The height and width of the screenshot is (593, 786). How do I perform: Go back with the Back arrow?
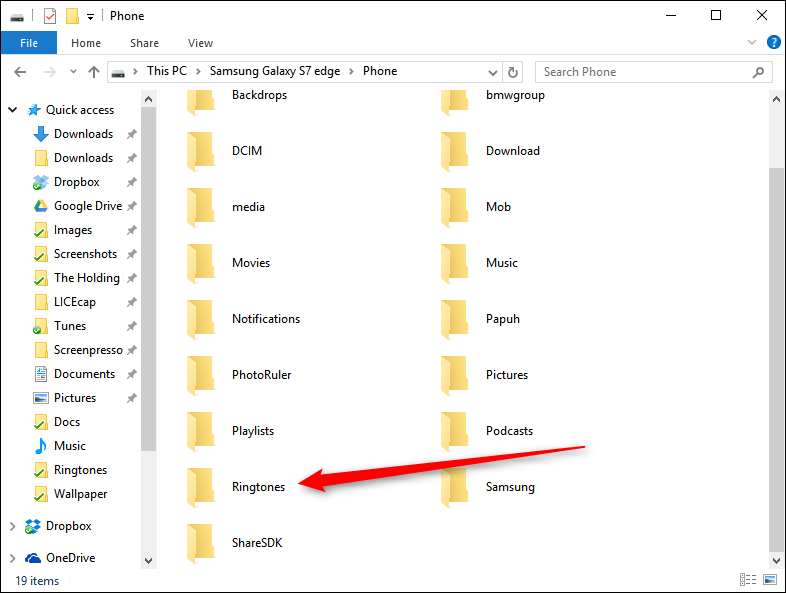click(20, 72)
